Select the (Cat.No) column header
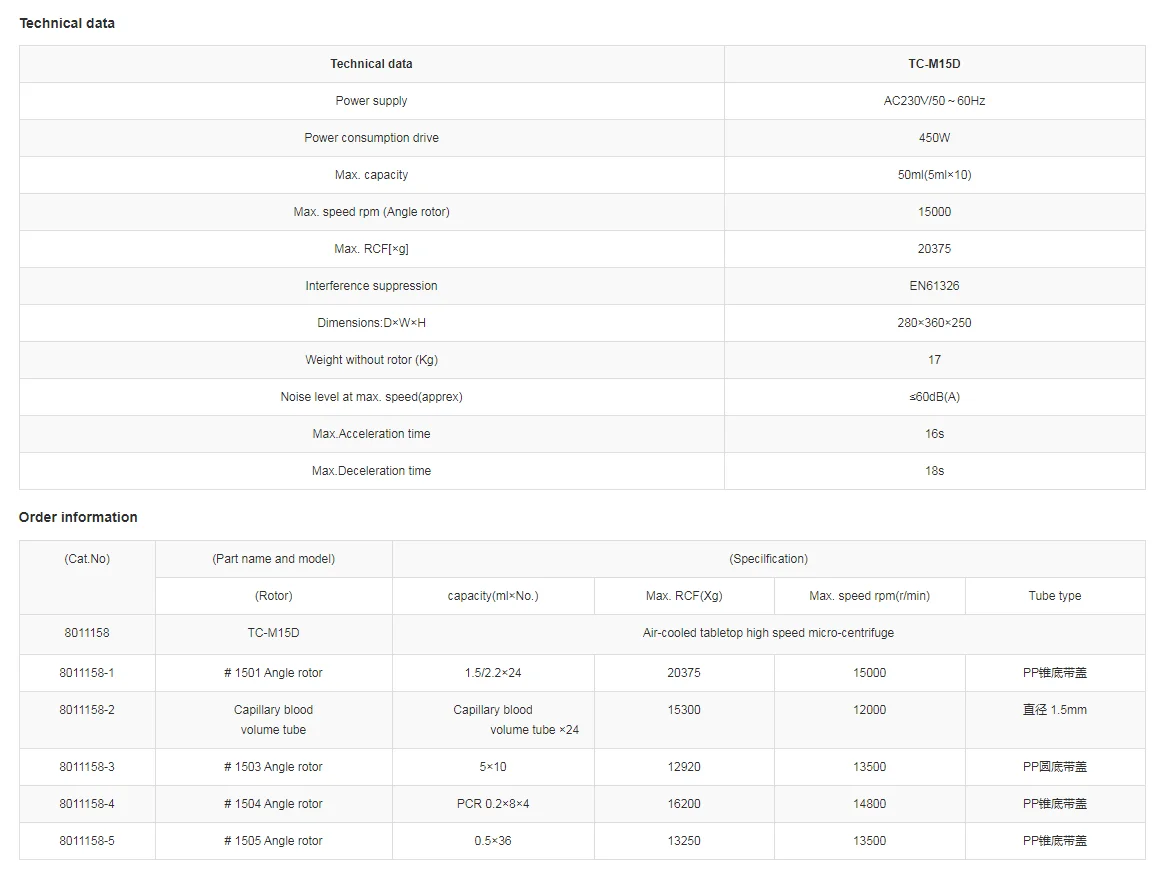 click(x=87, y=559)
